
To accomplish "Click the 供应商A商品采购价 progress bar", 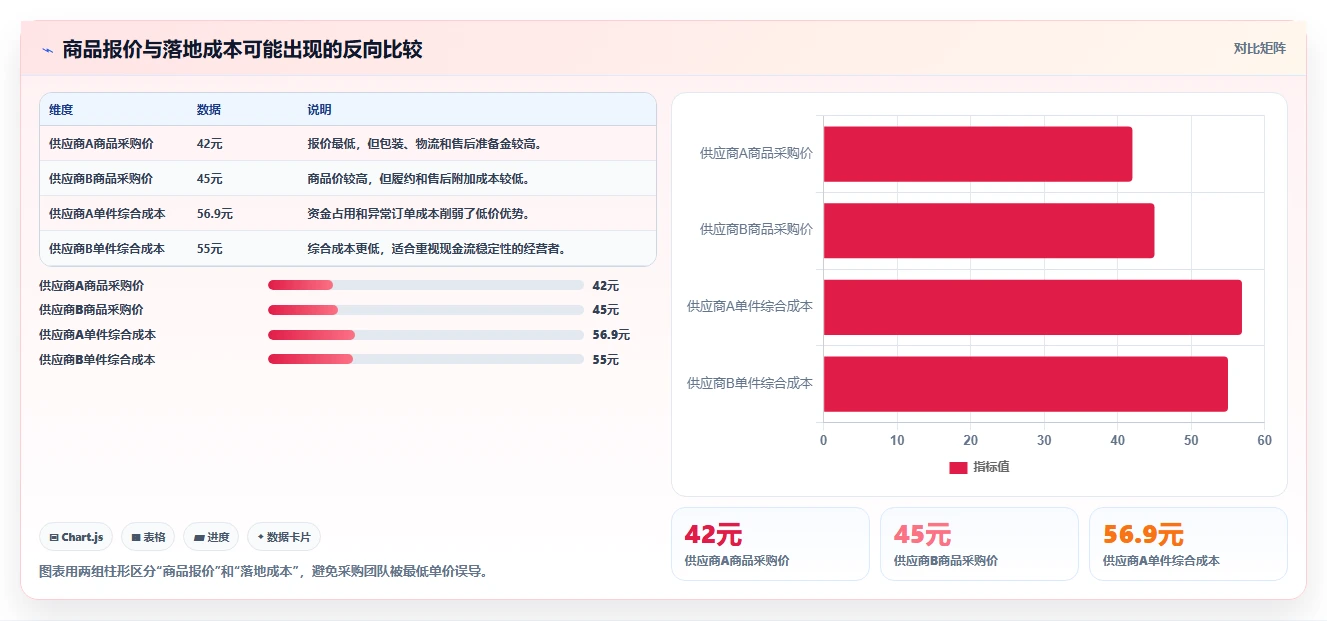I will pos(426,285).
